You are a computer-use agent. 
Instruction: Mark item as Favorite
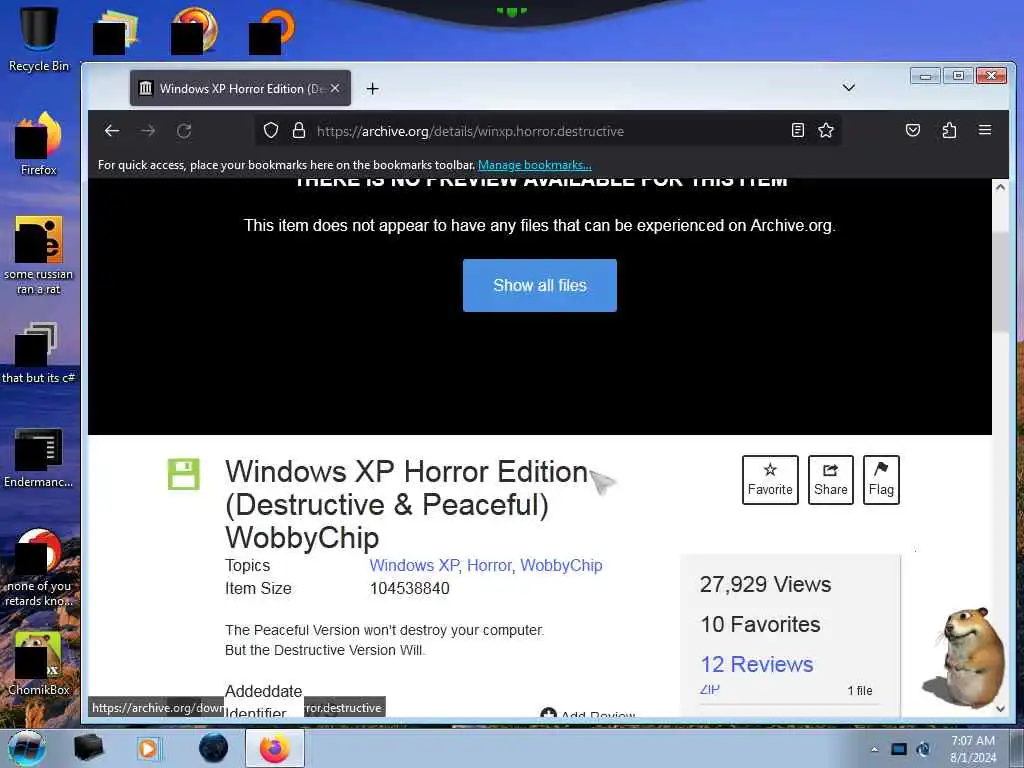770,480
